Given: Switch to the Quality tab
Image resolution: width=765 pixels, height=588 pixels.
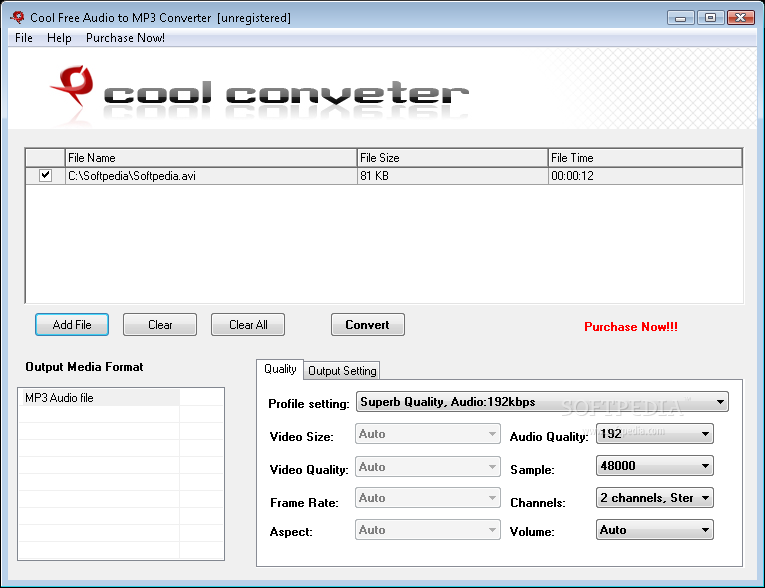Looking at the screenshot, I should 280,369.
